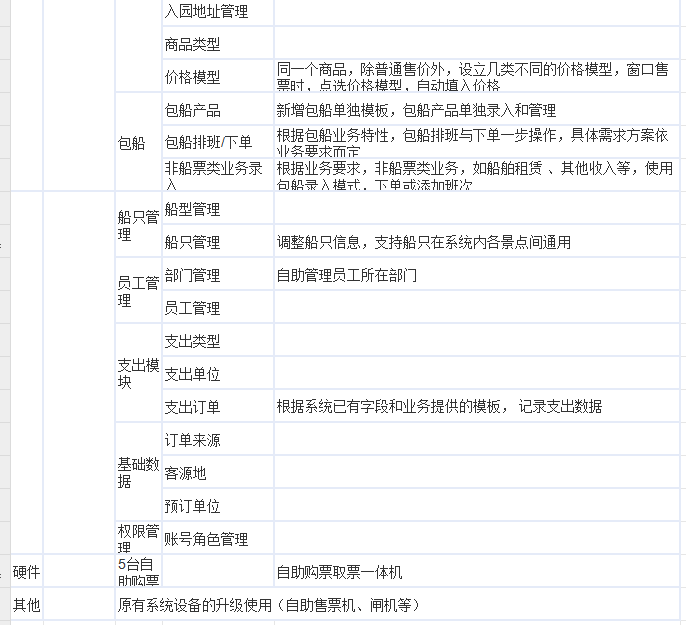Viewport: 686px width, 625px height.
Task: Select the 订单来源 cell
Action: click(217, 440)
